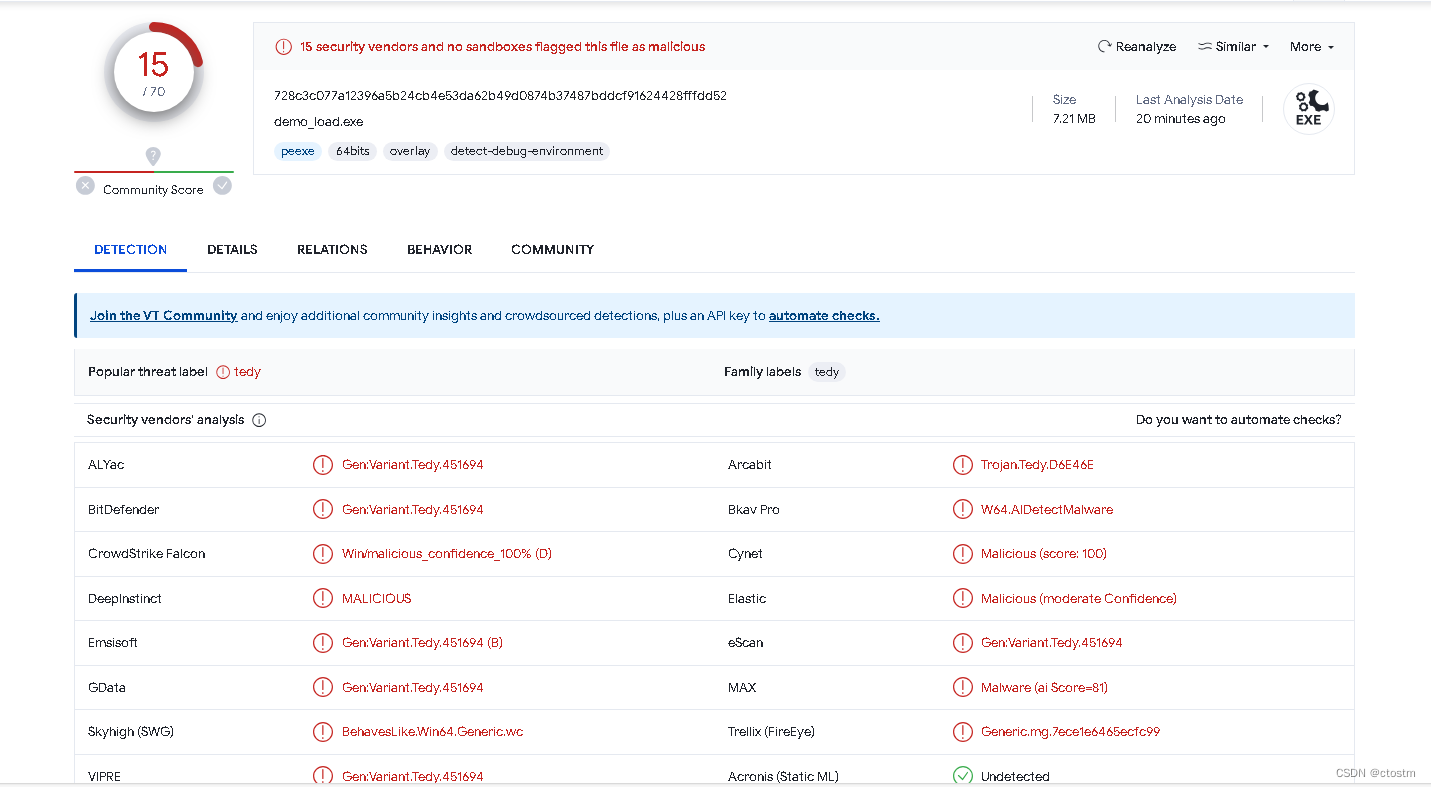Open the DETAILS tab

point(232,250)
